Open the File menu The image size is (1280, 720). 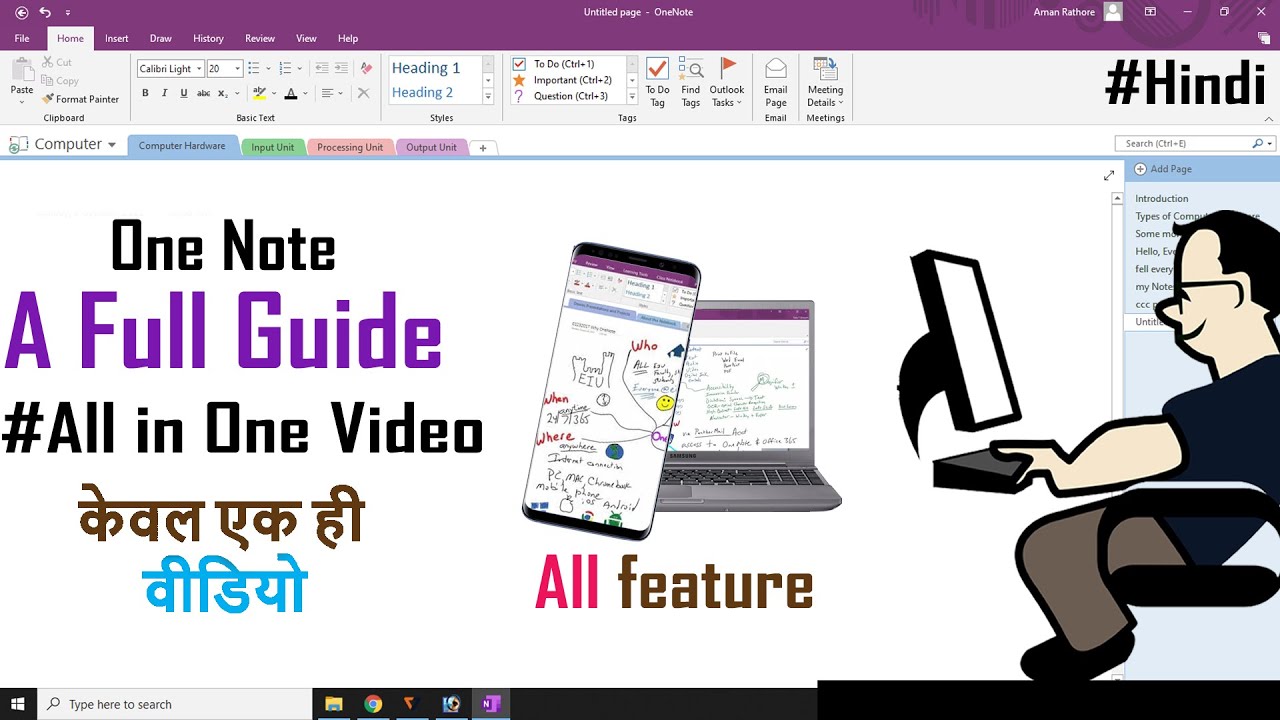pos(22,38)
